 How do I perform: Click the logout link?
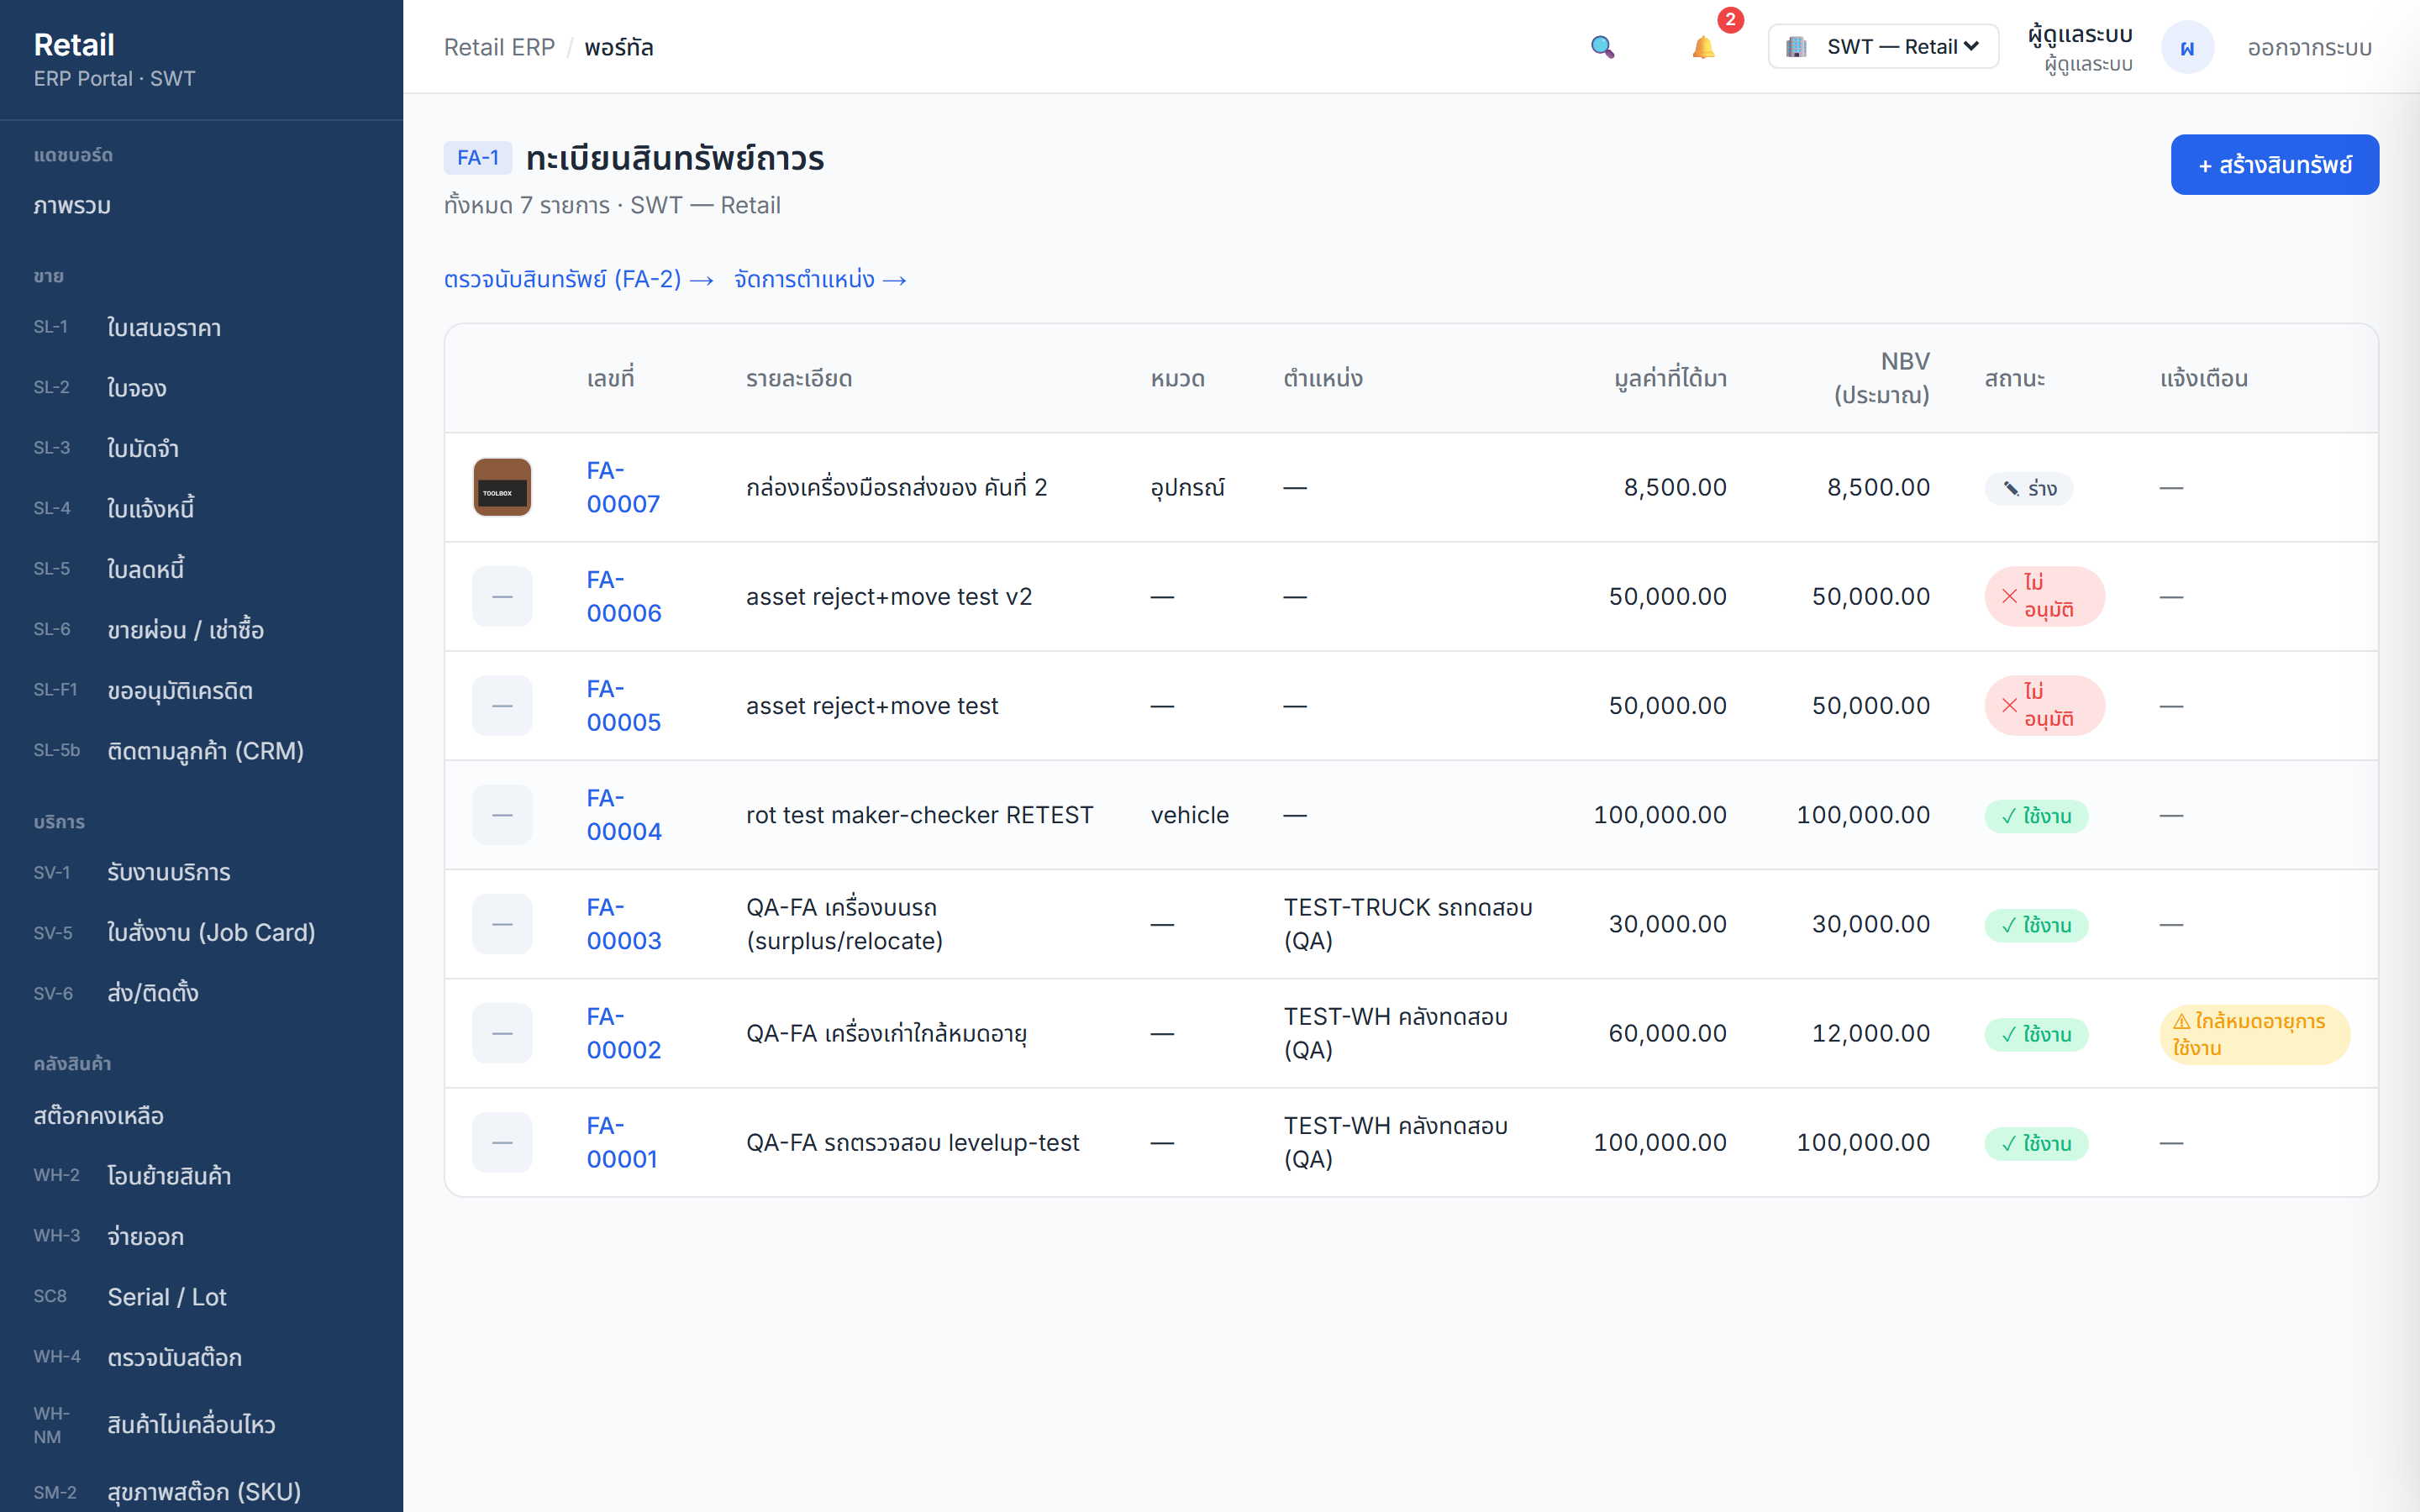(x=2309, y=48)
